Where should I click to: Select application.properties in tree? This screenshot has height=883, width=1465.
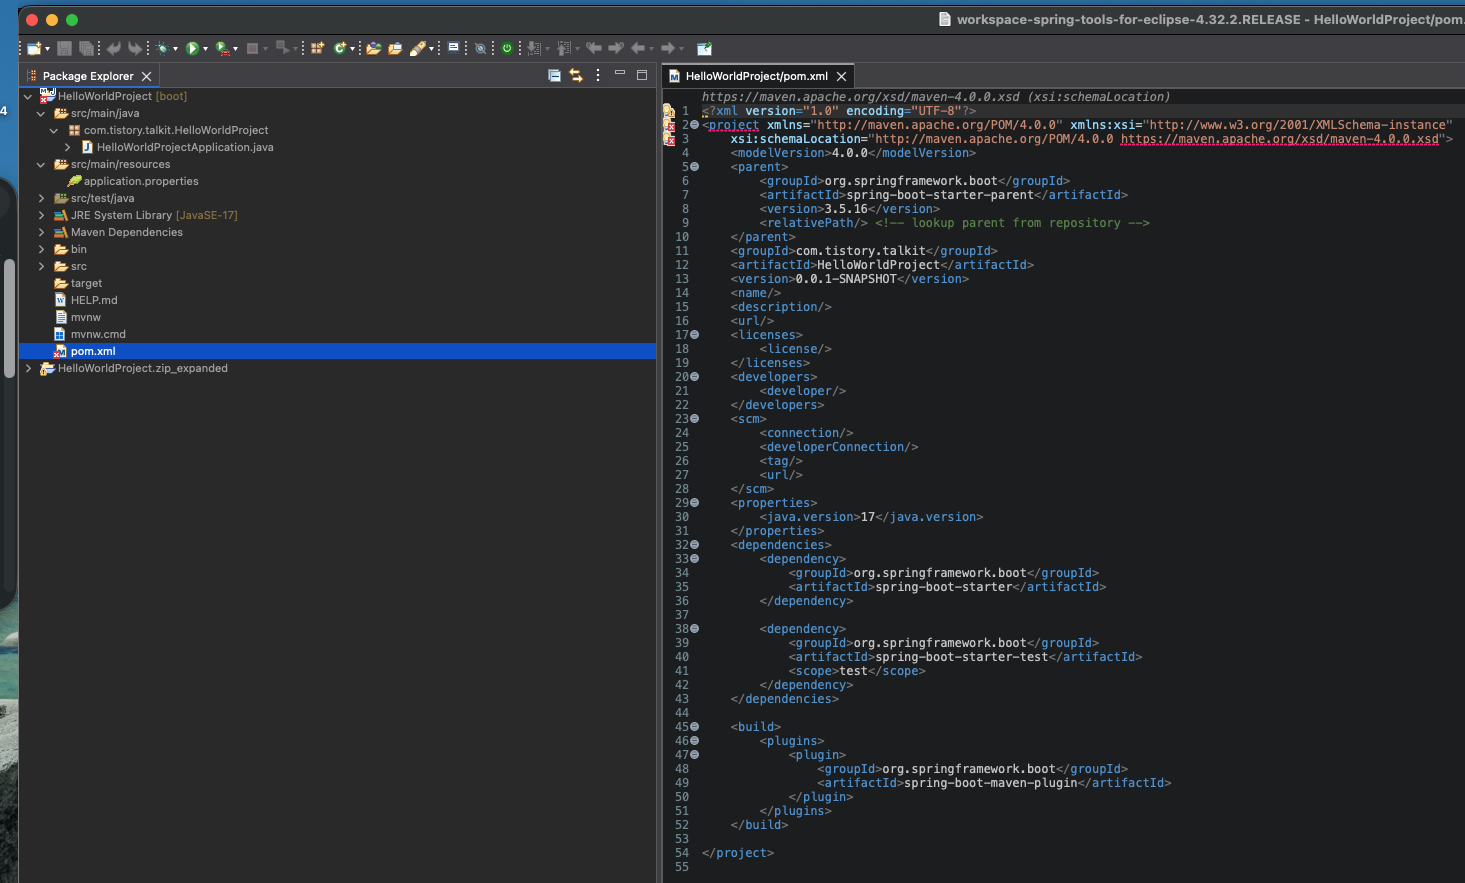141,182
